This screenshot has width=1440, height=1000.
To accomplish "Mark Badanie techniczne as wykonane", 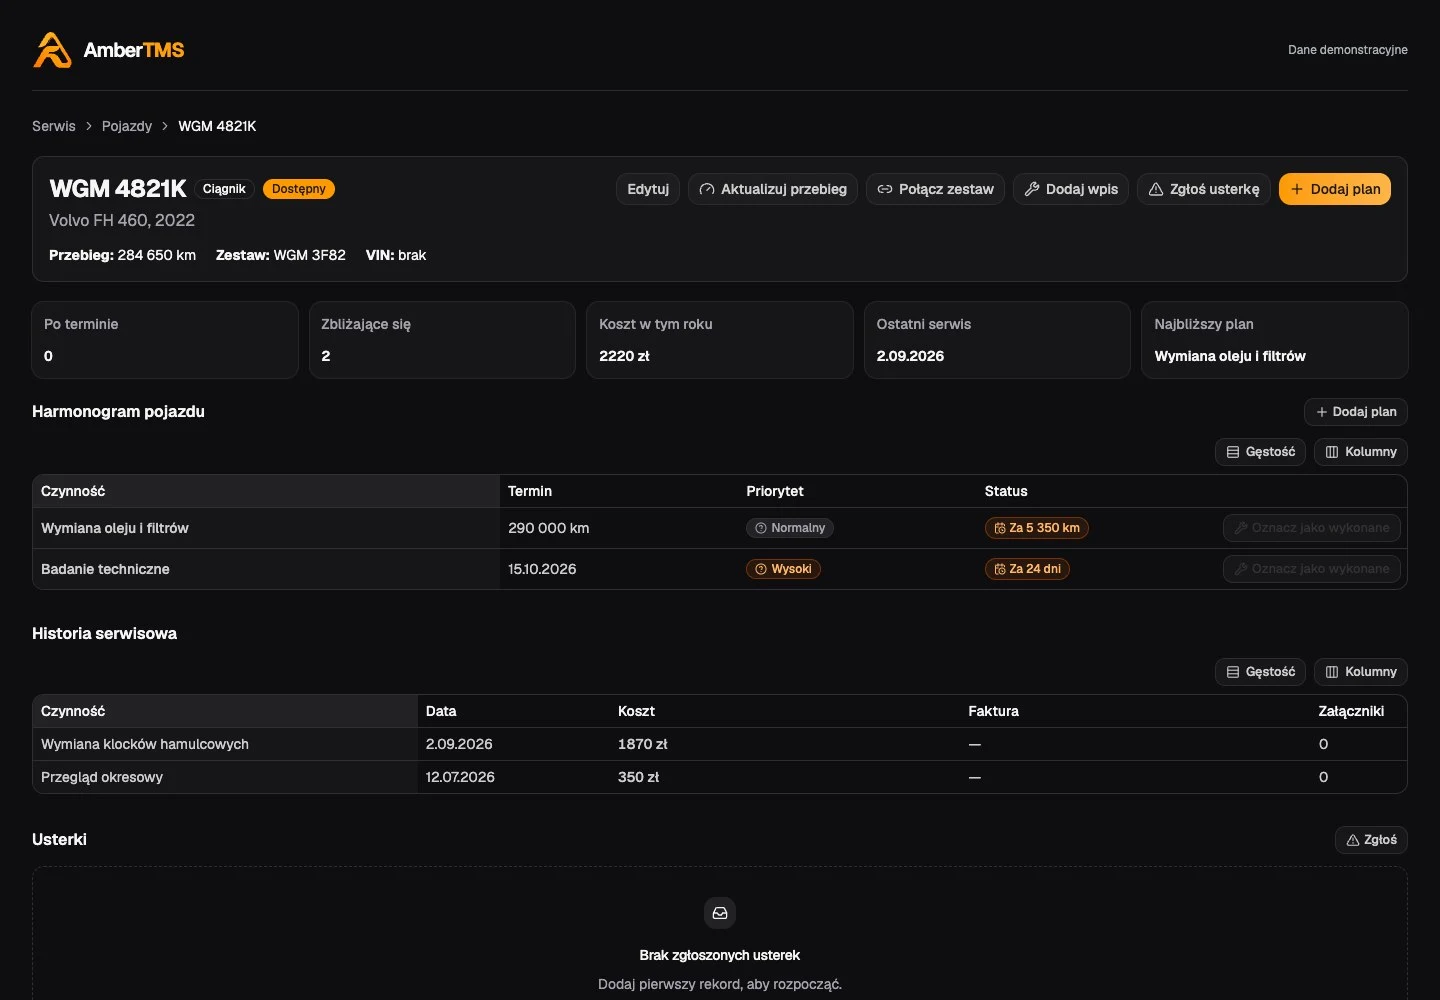I will [1312, 569].
